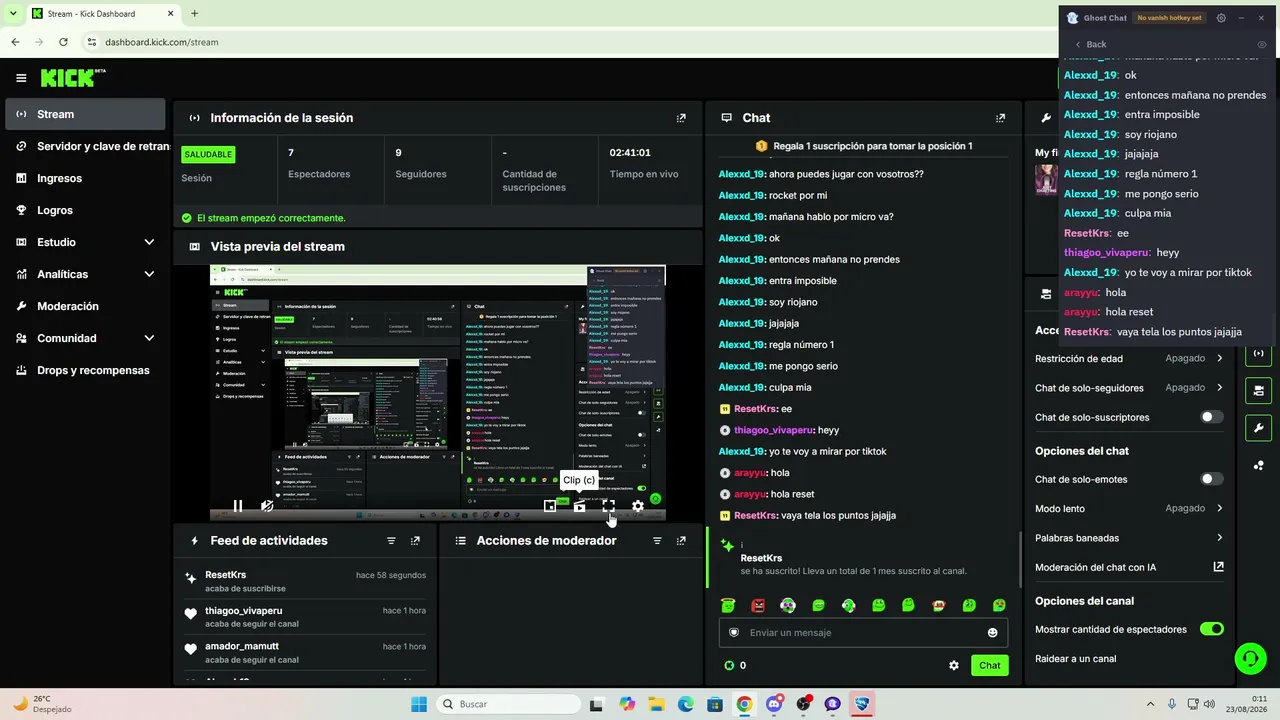The height and width of the screenshot is (720, 1280).
Task: Open the new browser tab button
Action: (194, 13)
